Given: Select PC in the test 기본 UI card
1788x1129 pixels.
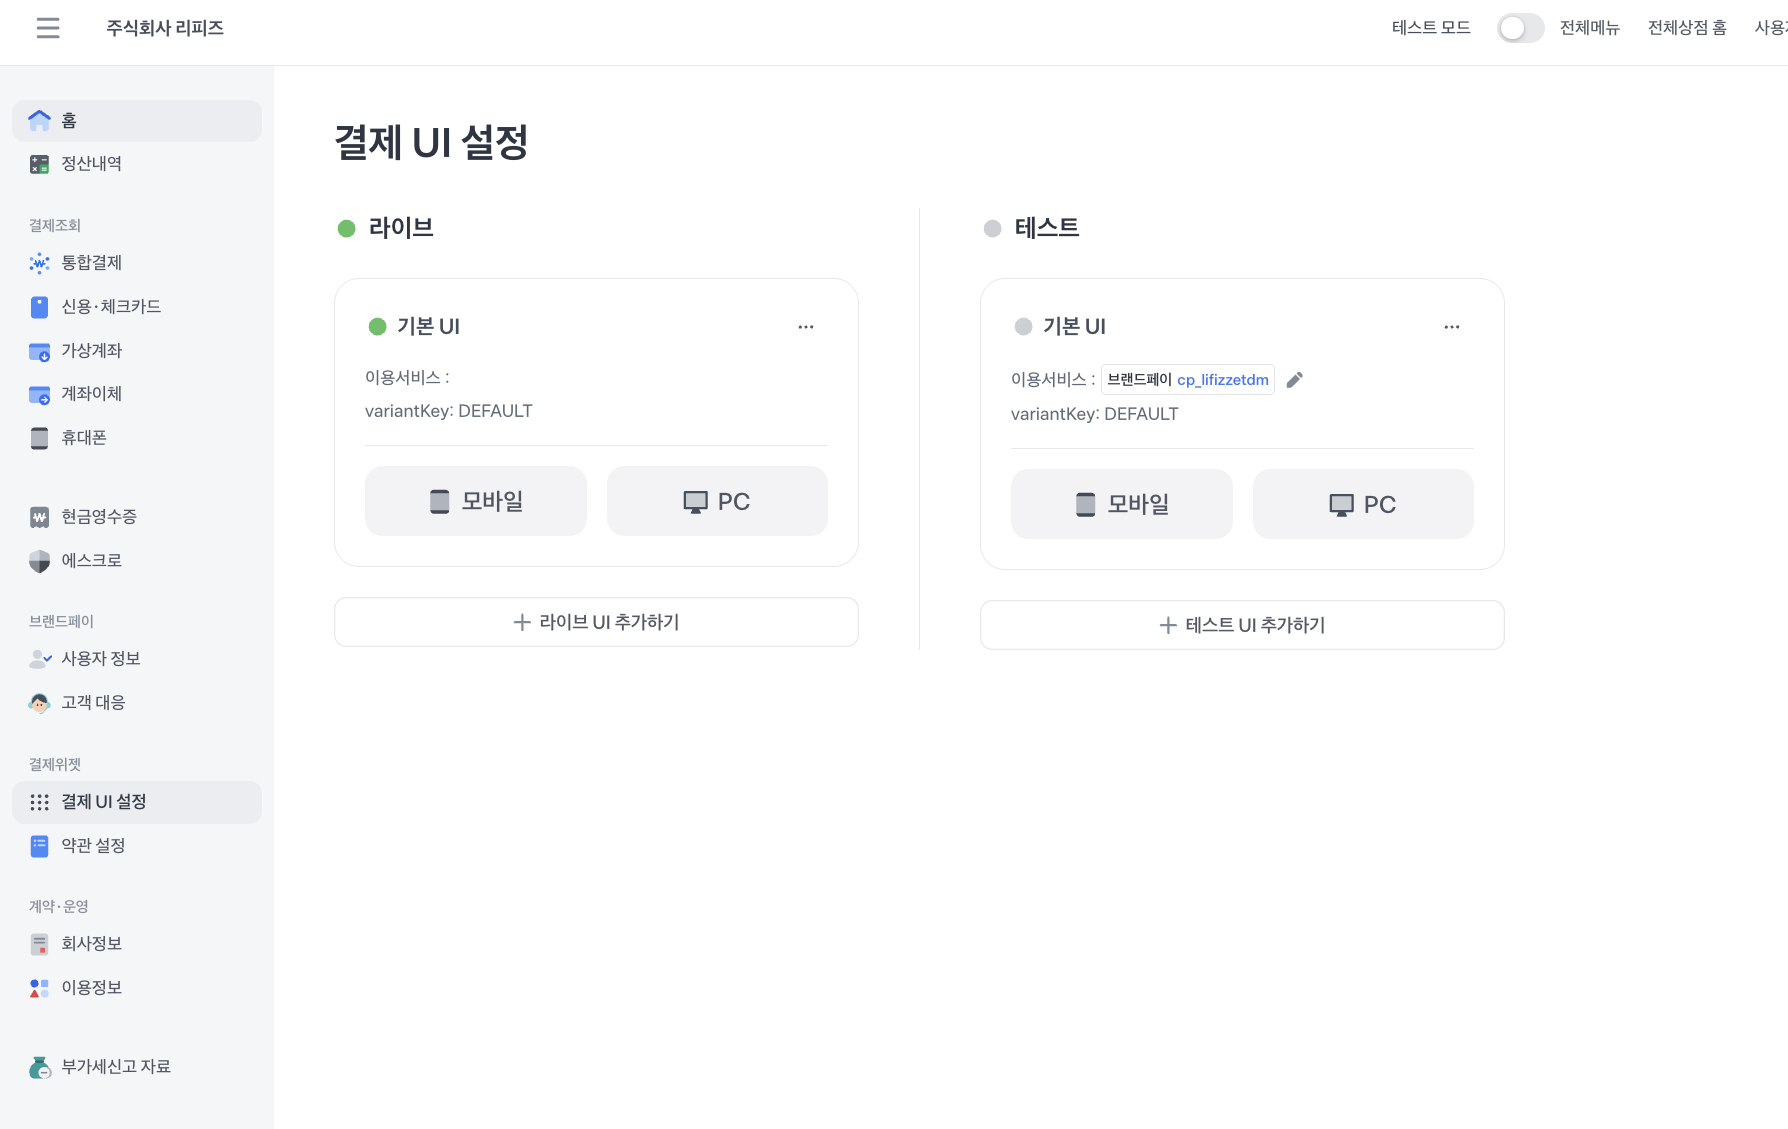Looking at the screenshot, I should coord(1363,504).
